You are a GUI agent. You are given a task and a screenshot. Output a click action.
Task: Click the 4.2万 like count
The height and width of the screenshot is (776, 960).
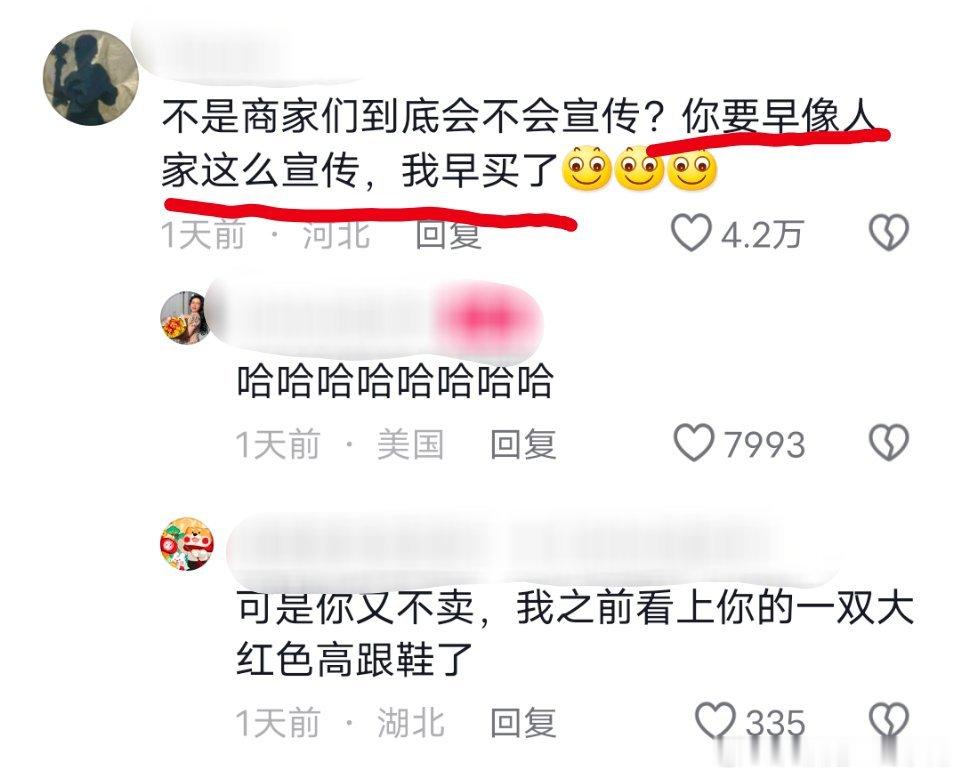pyautogui.click(x=762, y=235)
